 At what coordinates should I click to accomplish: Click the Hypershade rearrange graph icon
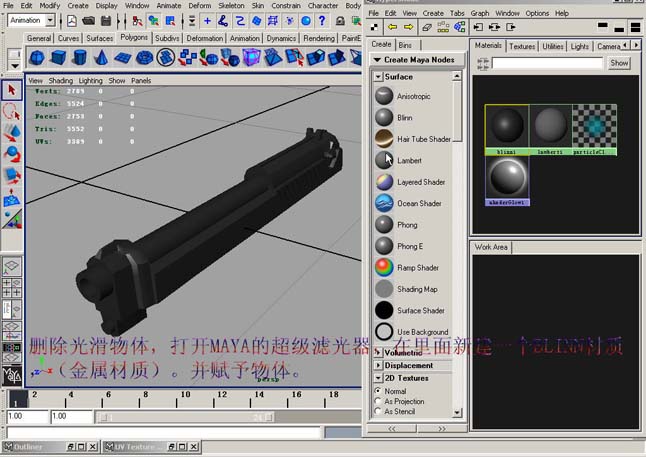point(443,27)
